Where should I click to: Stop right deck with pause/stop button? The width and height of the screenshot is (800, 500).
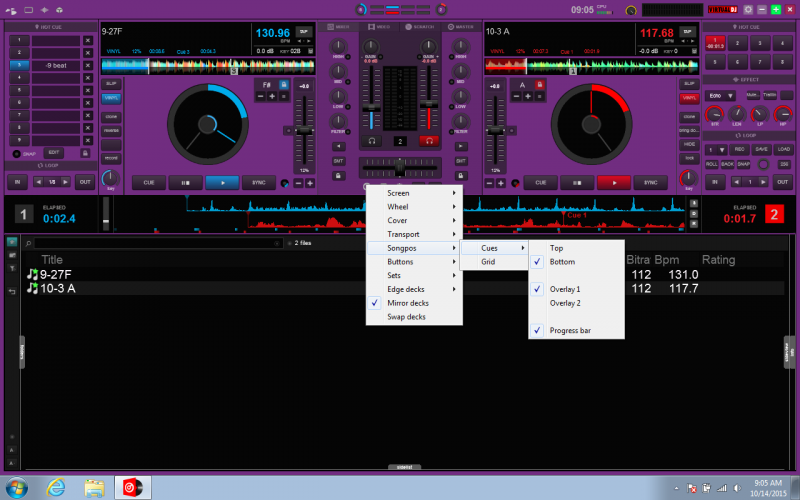point(577,182)
